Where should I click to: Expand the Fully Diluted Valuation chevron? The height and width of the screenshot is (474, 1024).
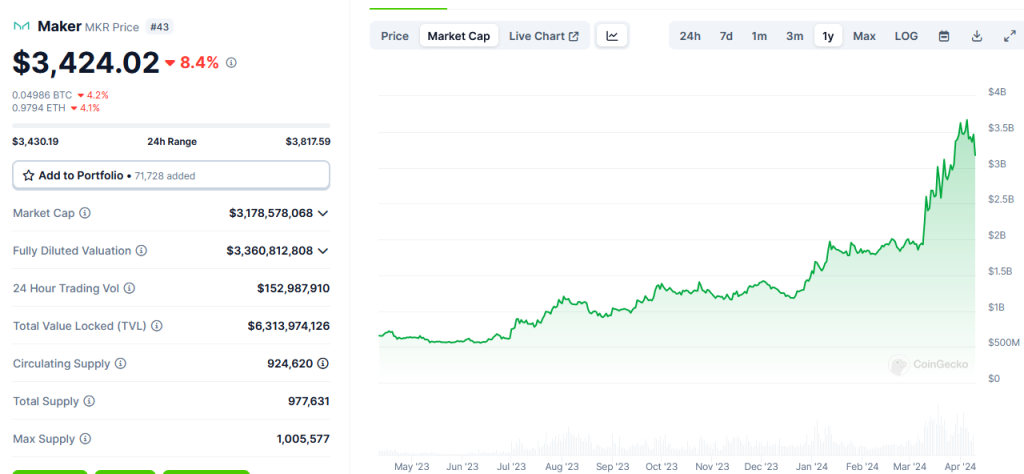pos(323,251)
